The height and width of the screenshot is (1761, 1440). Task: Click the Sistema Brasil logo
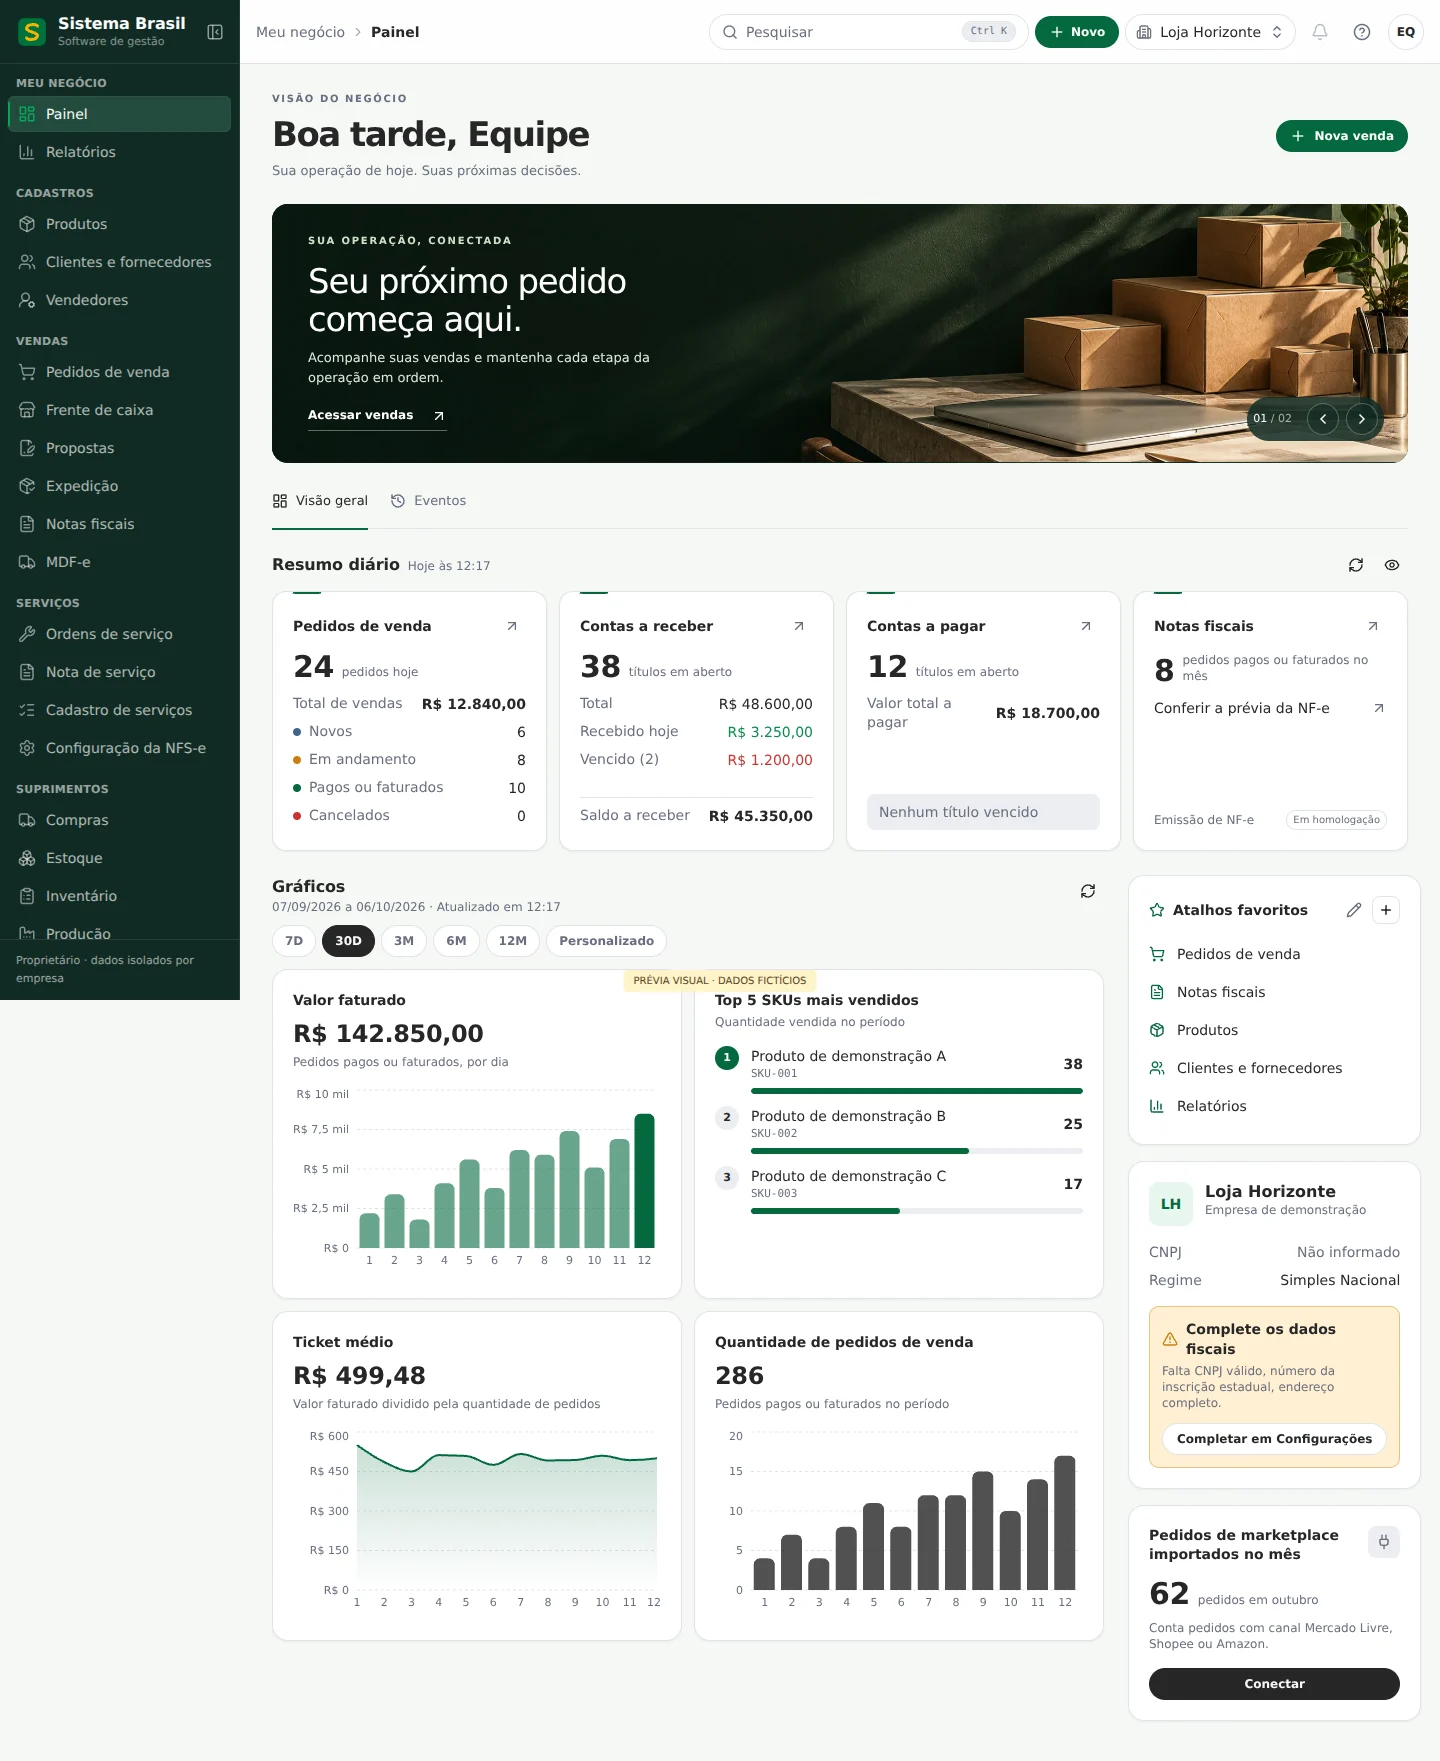(32, 32)
